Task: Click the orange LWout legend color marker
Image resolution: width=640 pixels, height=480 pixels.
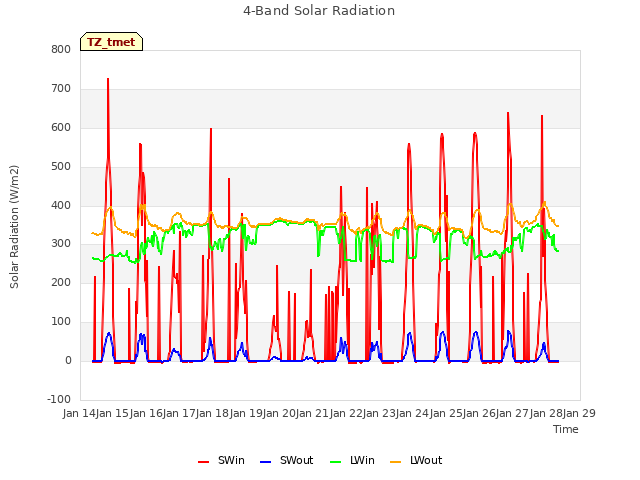Action: 396,462
